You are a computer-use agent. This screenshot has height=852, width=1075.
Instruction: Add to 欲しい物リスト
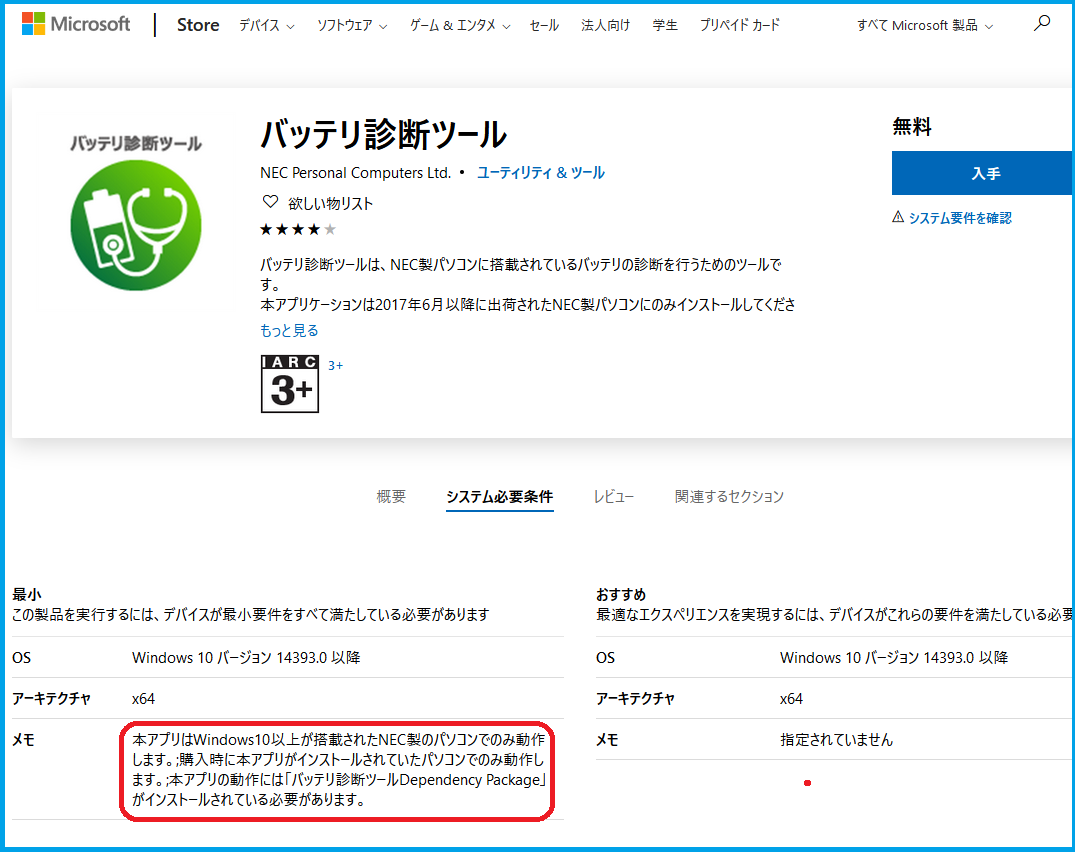330,204
